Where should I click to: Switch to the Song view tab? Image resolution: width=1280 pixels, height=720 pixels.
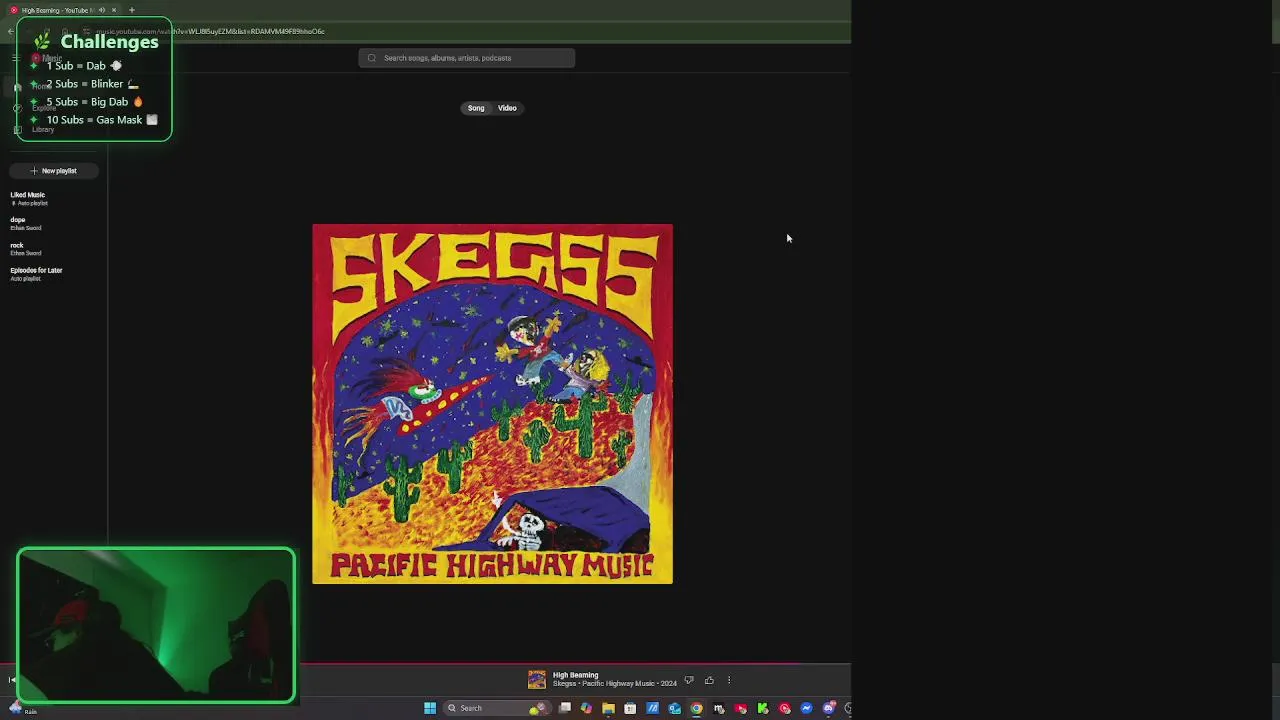pos(476,108)
